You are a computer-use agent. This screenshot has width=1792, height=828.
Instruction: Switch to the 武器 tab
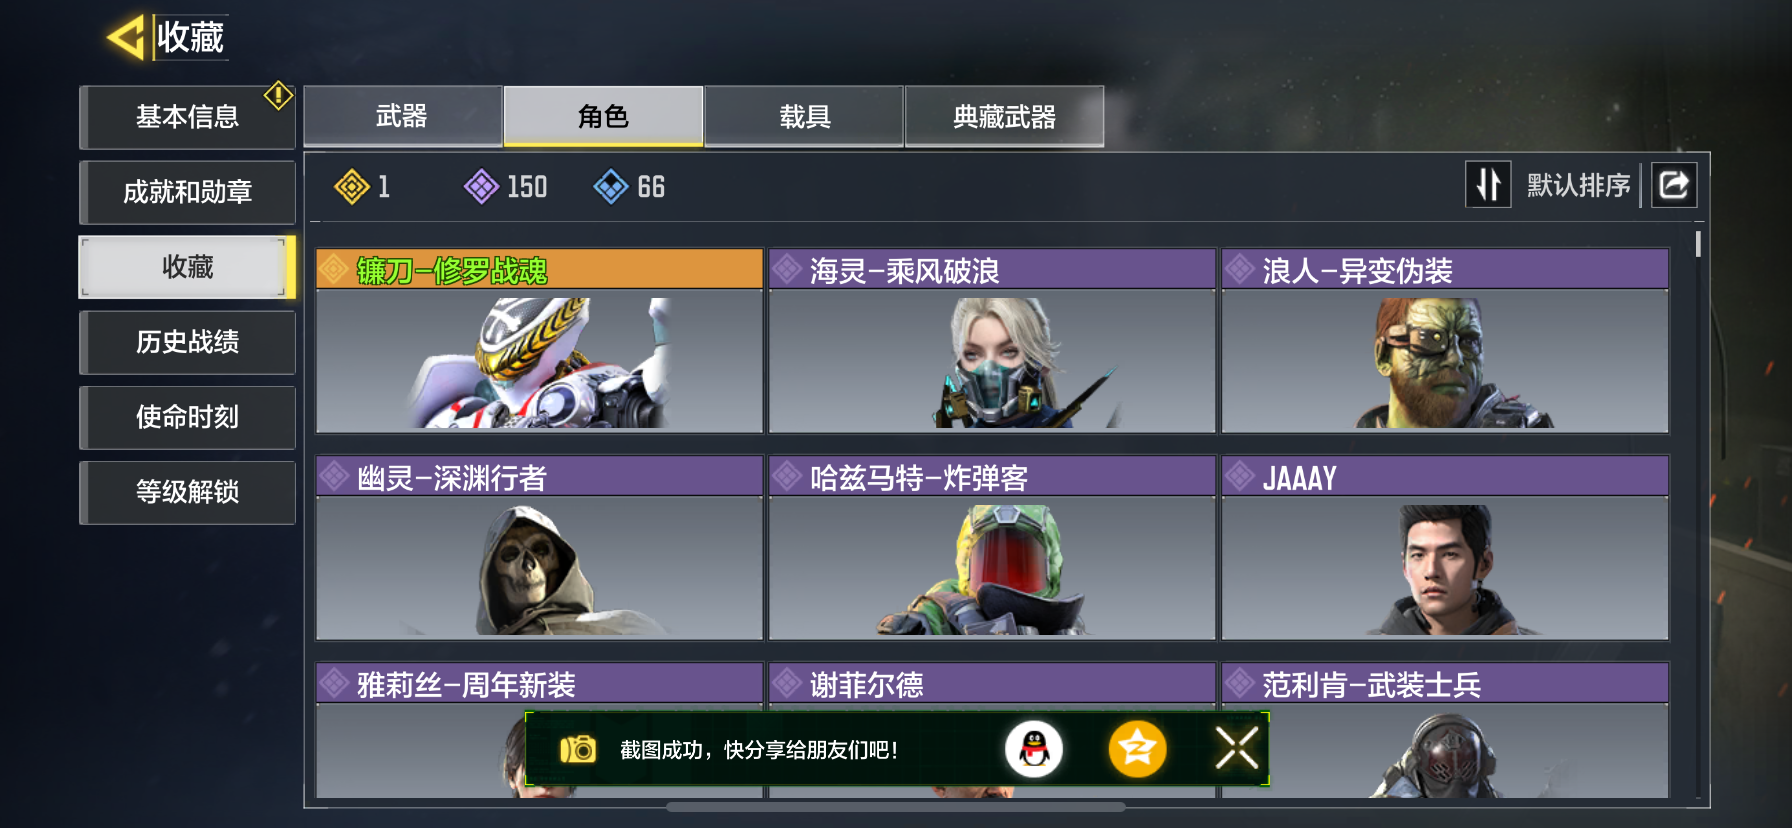(x=402, y=117)
